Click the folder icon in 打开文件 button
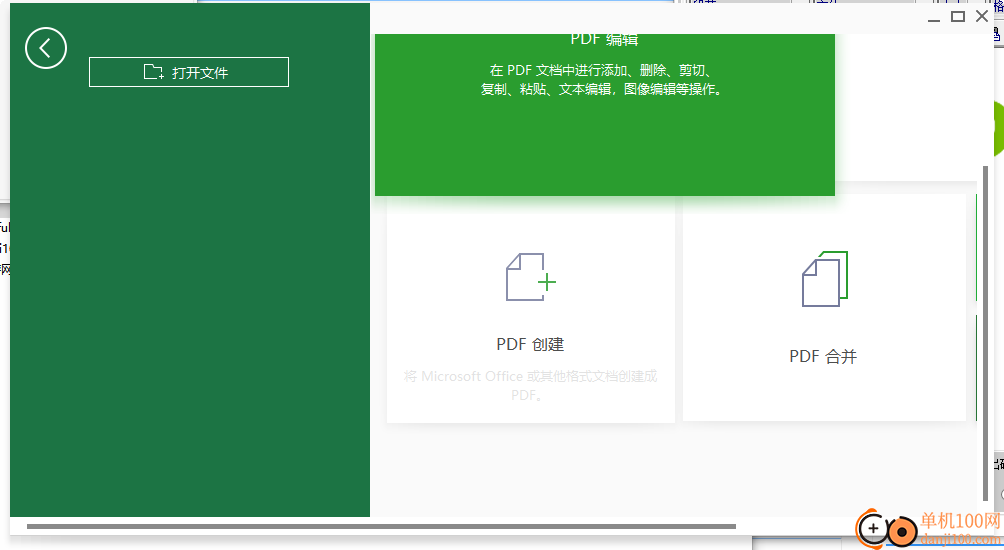Screen dimensions: 1004x550 [x=153, y=72]
